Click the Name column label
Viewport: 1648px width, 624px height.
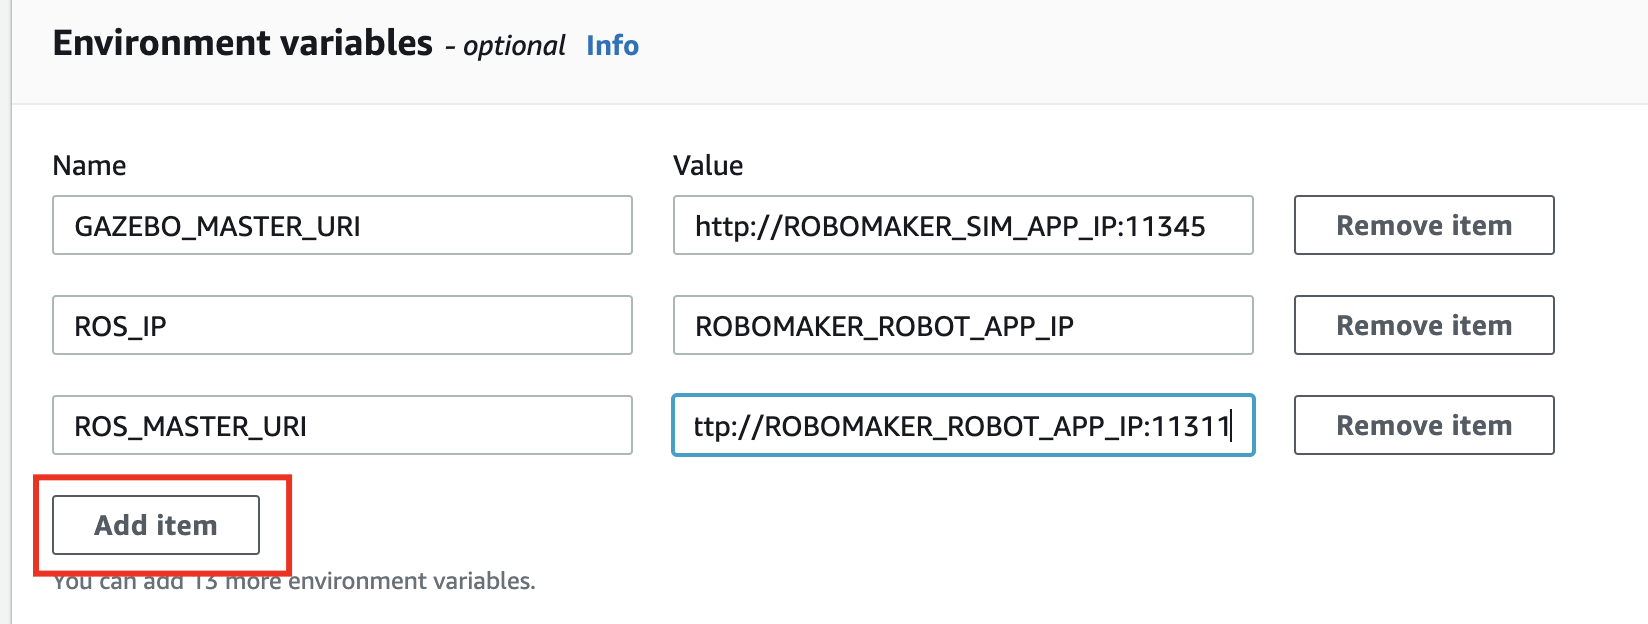click(x=89, y=165)
